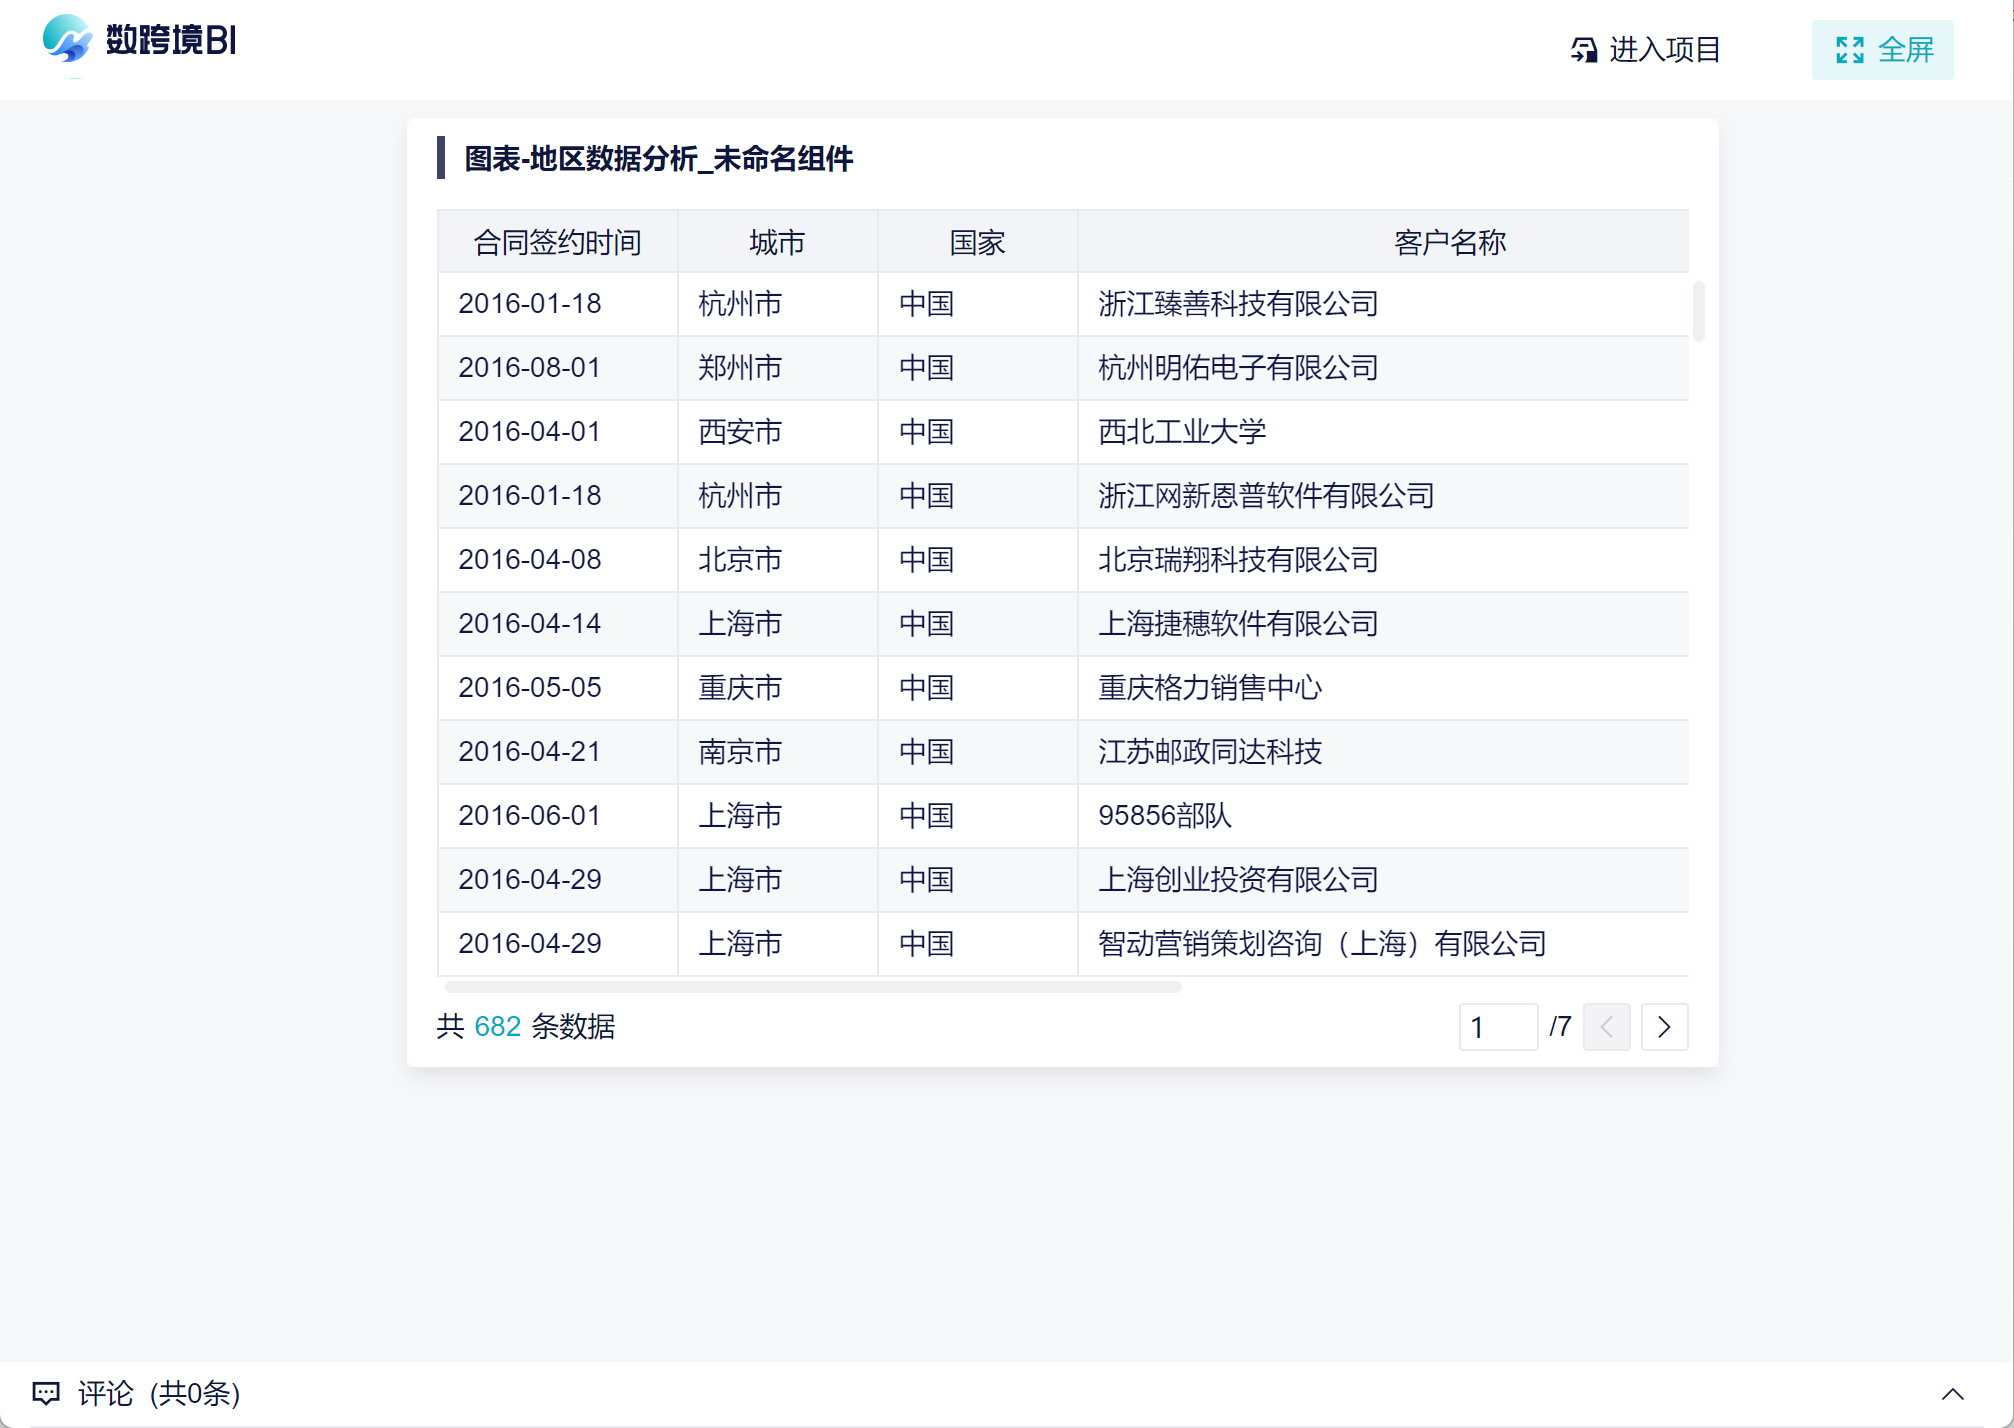This screenshot has height=1428, width=2014.
Task: Click the 城市 column header
Action: pos(777,242)
